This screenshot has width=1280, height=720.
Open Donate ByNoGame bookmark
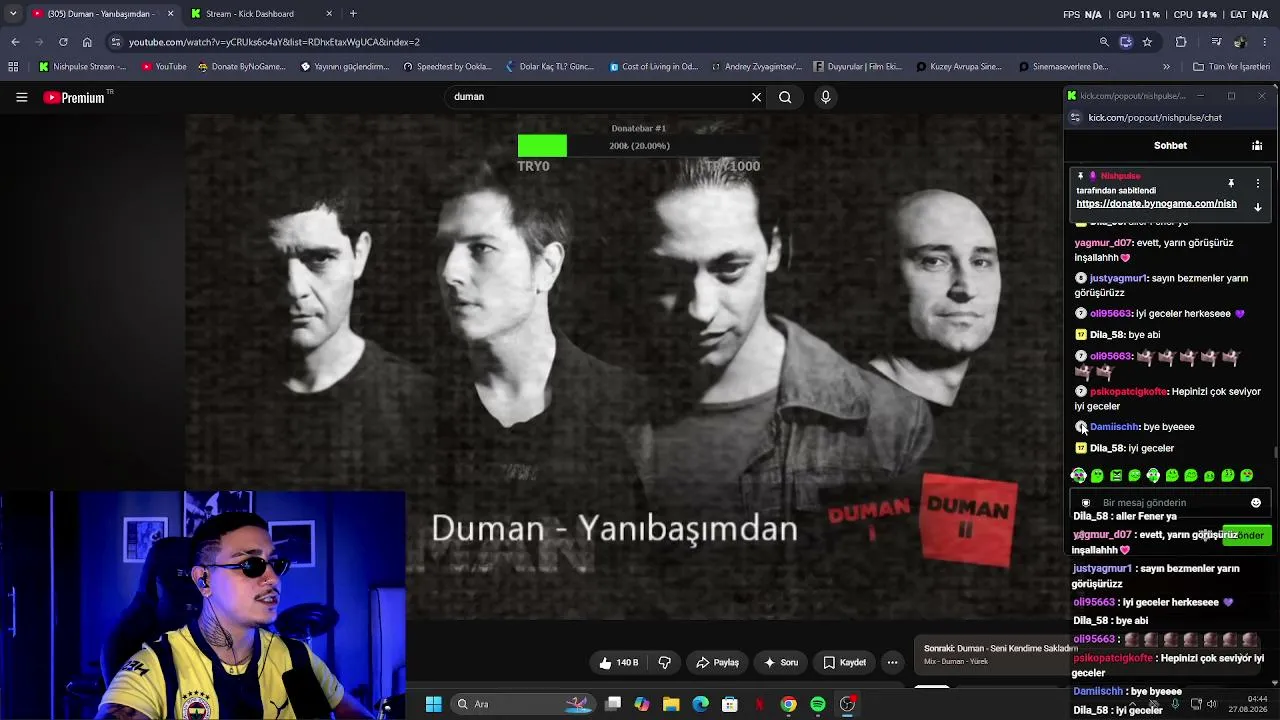241,67
